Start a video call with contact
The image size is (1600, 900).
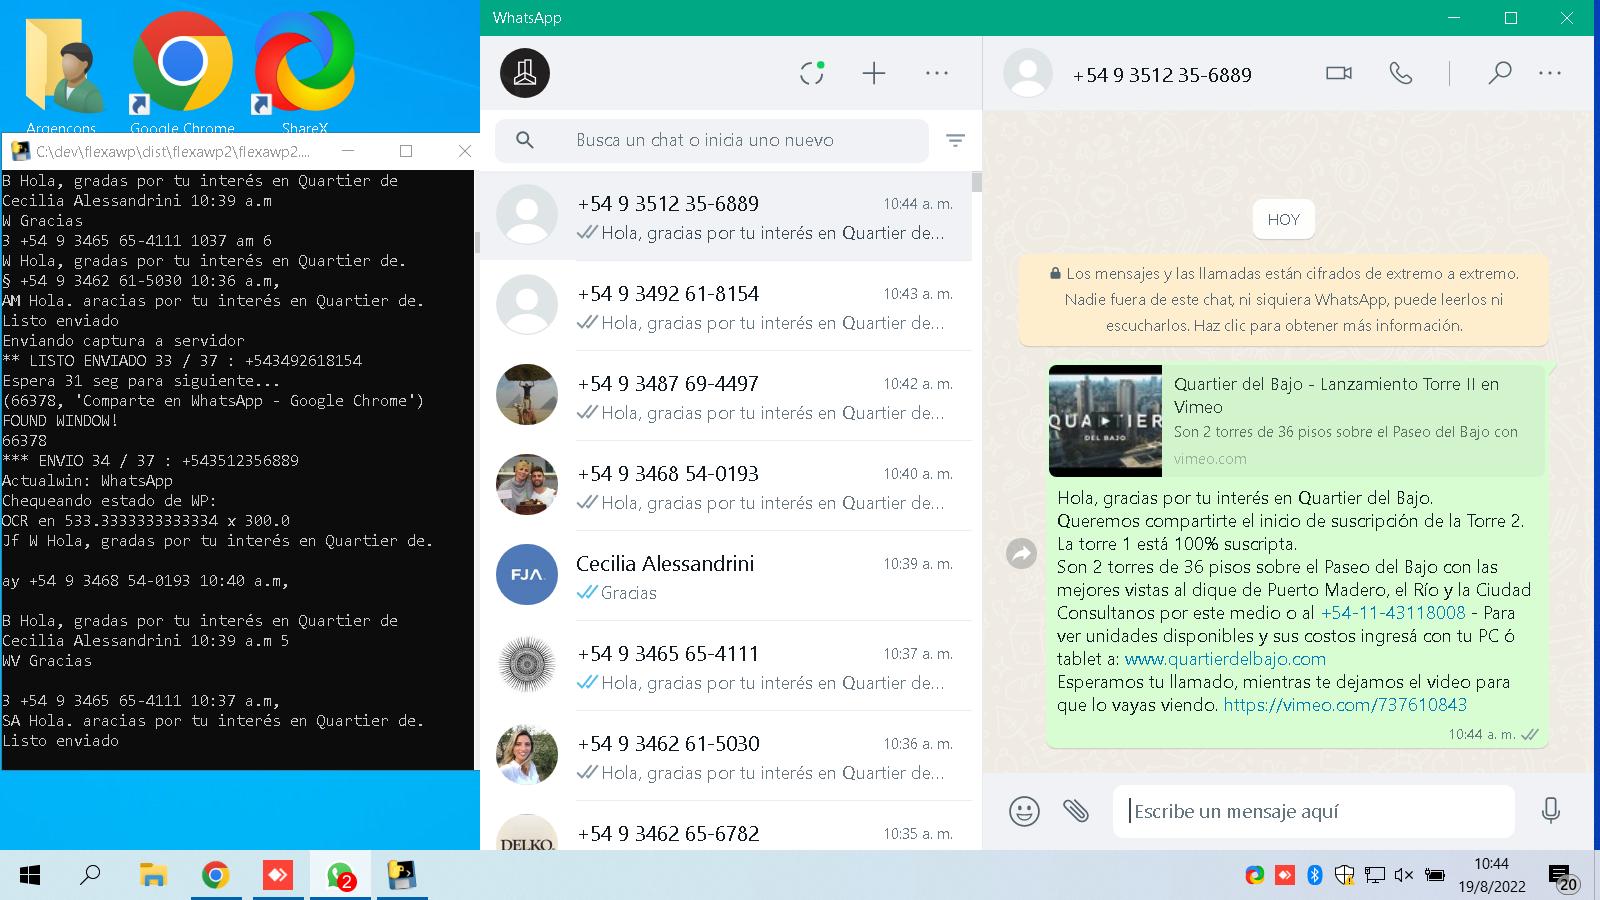click(x=1338, y=73)
